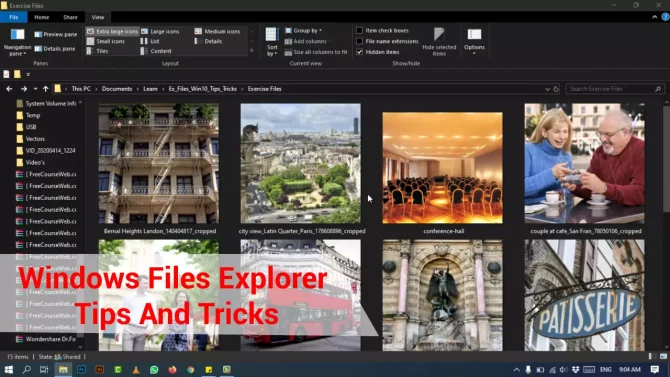The width and height of the screenshot is (670, 377).
Task: Choose the Details layout
Action: pyautogui.click(x=208, y=41)
